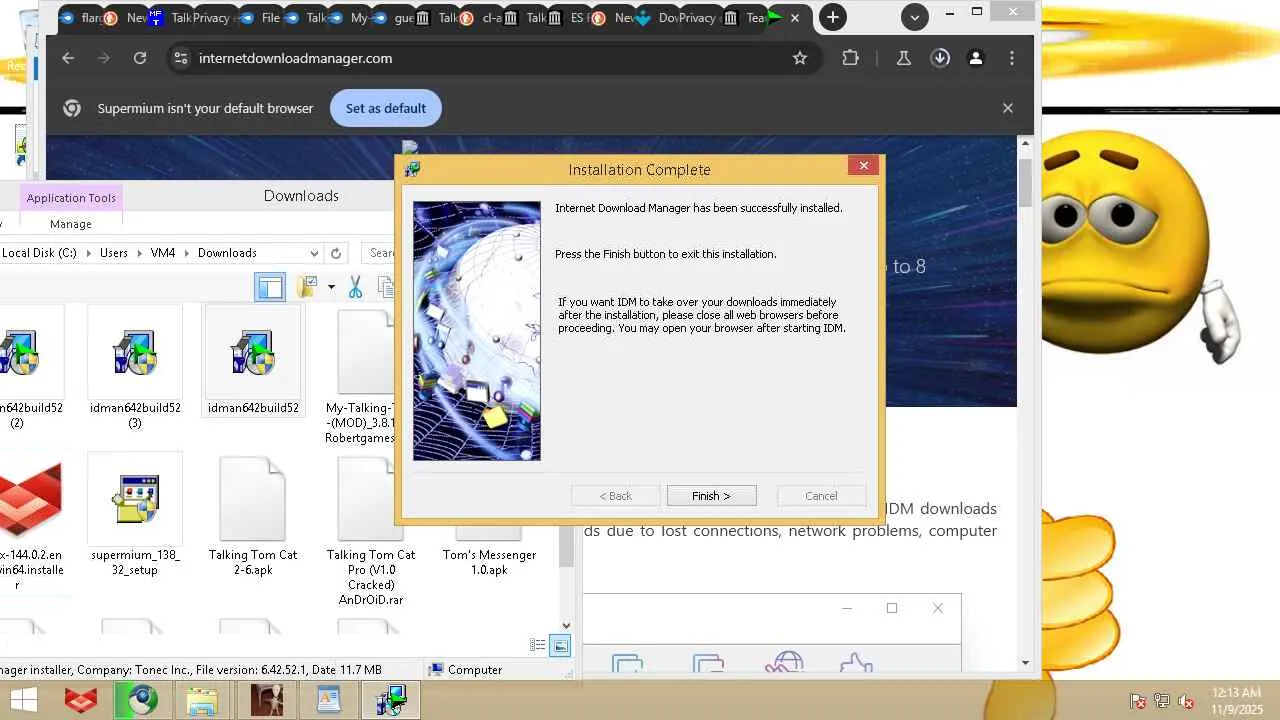Screen dimensions: 1280x720
Task: Dismiss the default browser notification bar
Action: pos(1007,108)
